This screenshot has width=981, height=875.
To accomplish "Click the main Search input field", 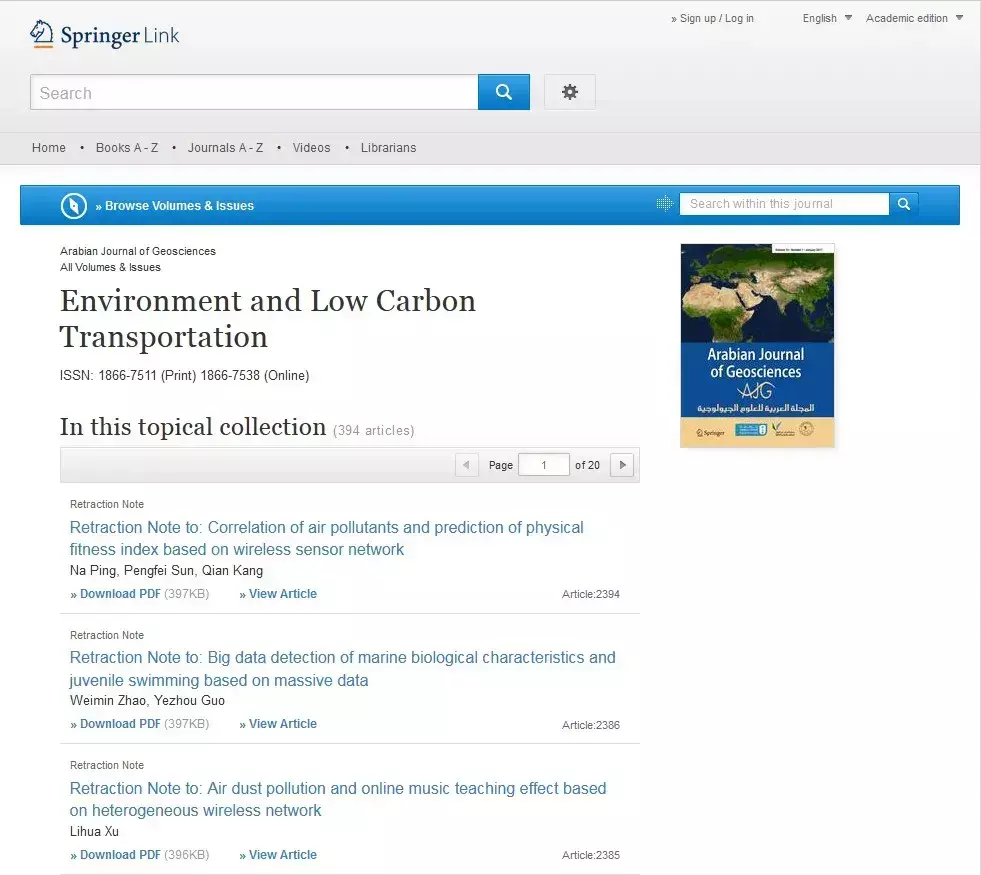I will coord(254,93).
